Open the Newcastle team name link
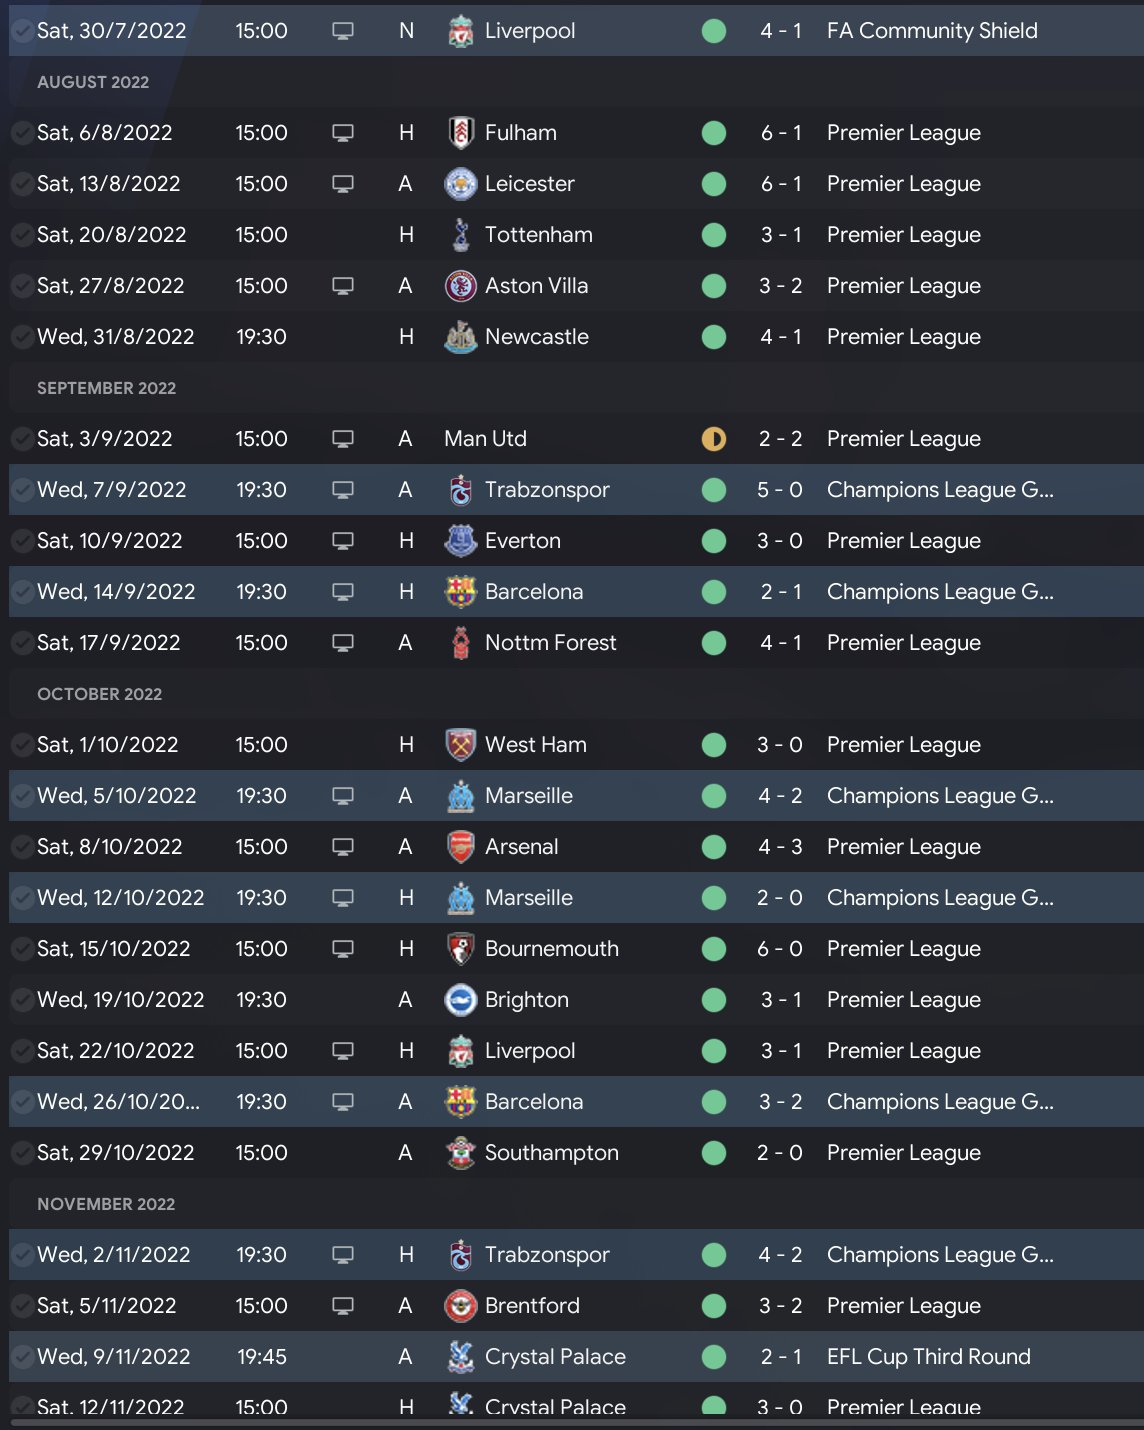This screenshot has height=1430, width=1144. tap(536, 337)
